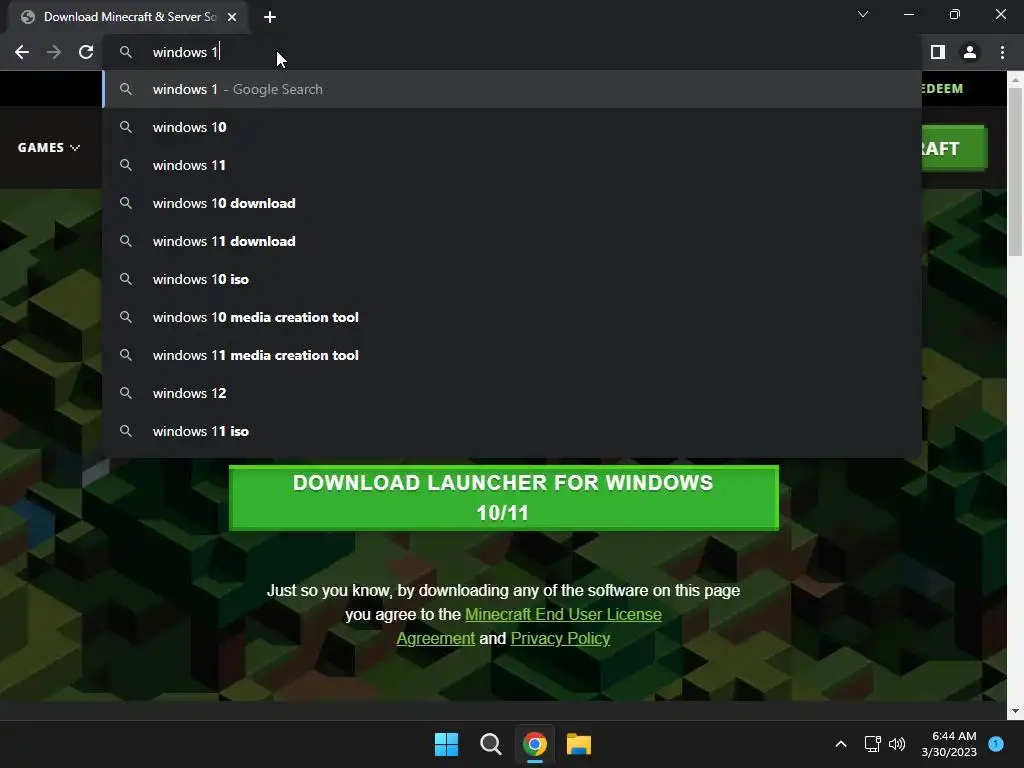Select the 'windows 11' suggestion
Image resolution: width=1024 pixels, height=768 pixels.
coord(513,165)
